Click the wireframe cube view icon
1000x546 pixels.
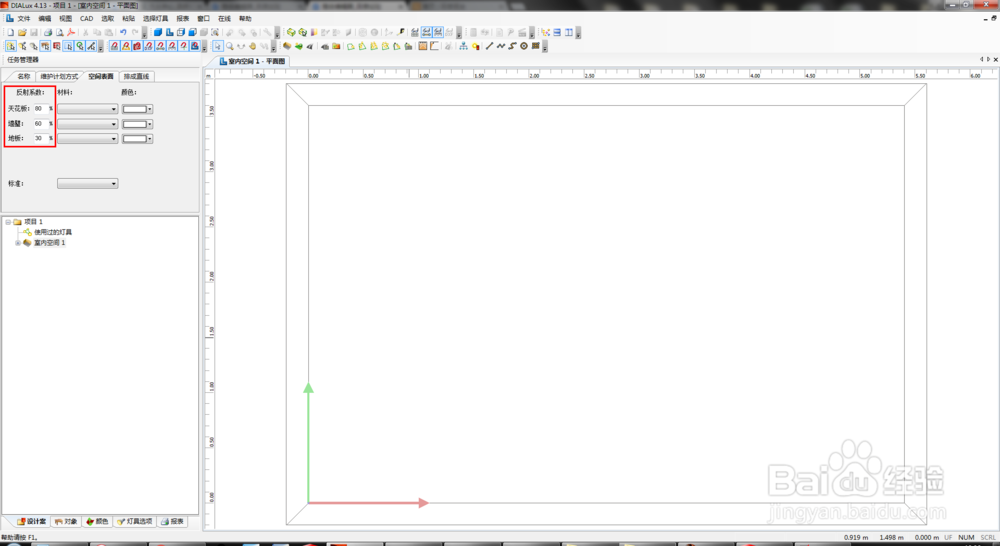click(x=181, y=32)
